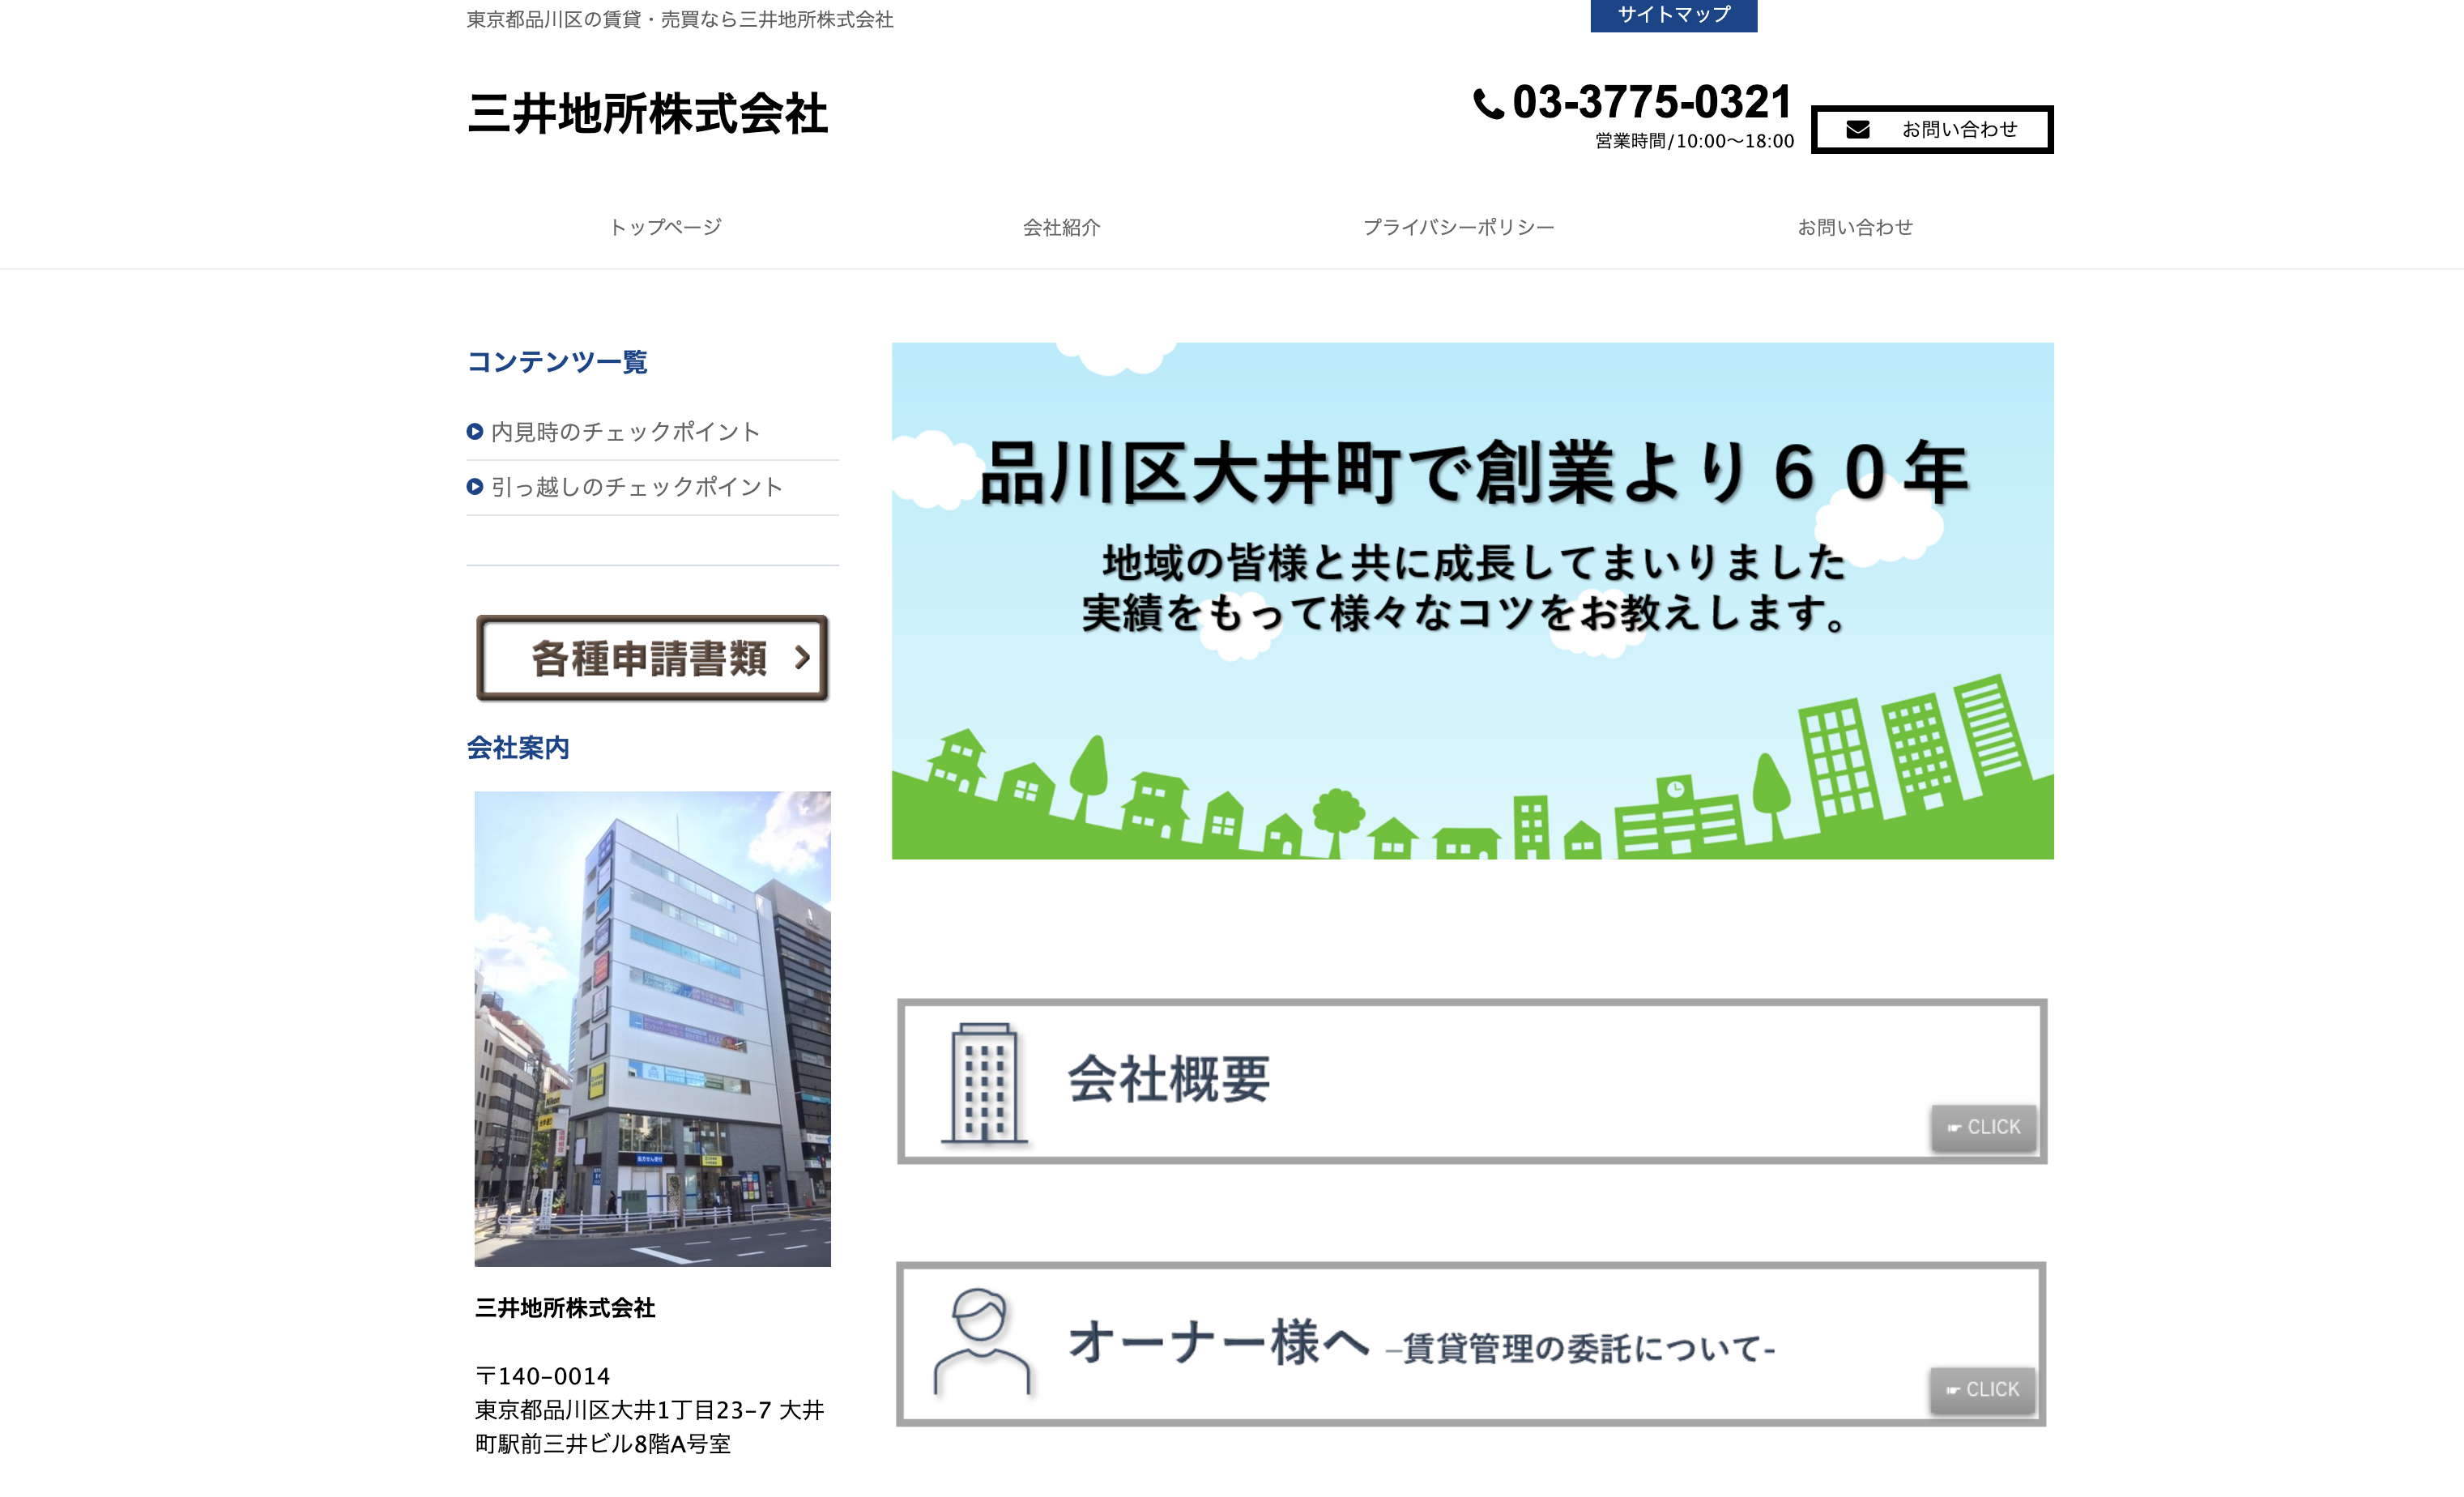Click the 会社案内 heading
The image size is (2464, 1497).
518,748
